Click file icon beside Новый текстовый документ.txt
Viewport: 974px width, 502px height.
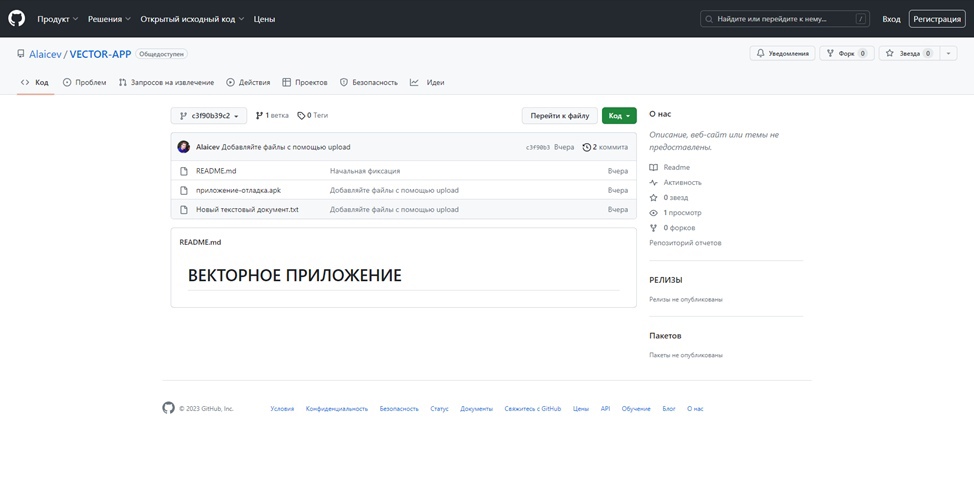[183, 209]
